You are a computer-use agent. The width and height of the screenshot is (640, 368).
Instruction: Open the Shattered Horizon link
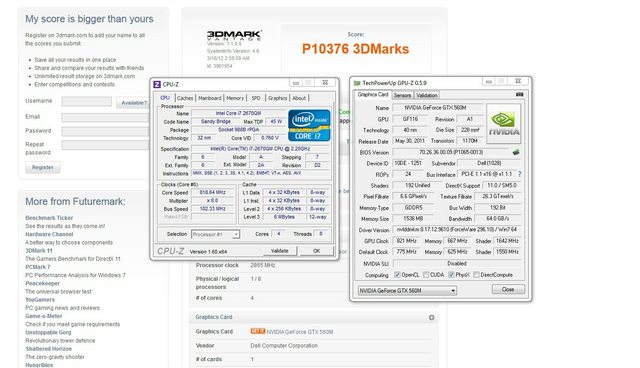click(x=49, y=348)
